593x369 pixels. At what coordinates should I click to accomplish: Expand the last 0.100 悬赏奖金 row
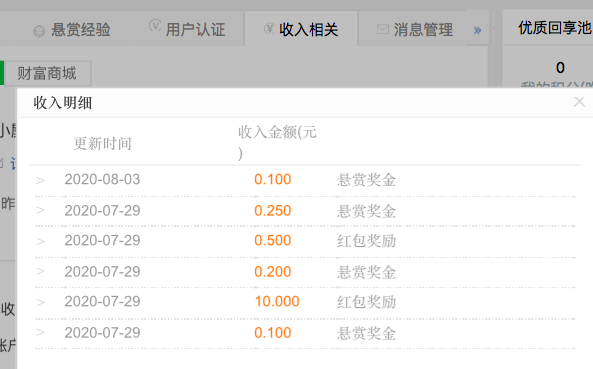[x=40, y=332]
